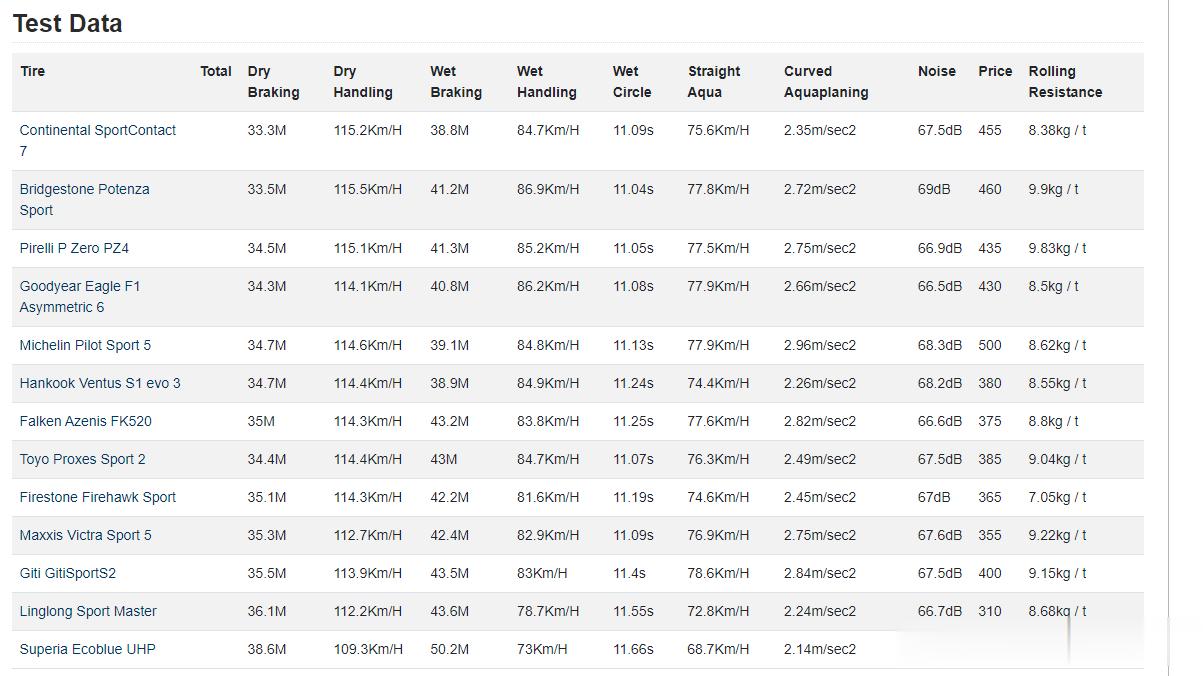Open the Bridgestone Potenza Sport link
This screenshot has height=676, width=1204.
[85, 199]
